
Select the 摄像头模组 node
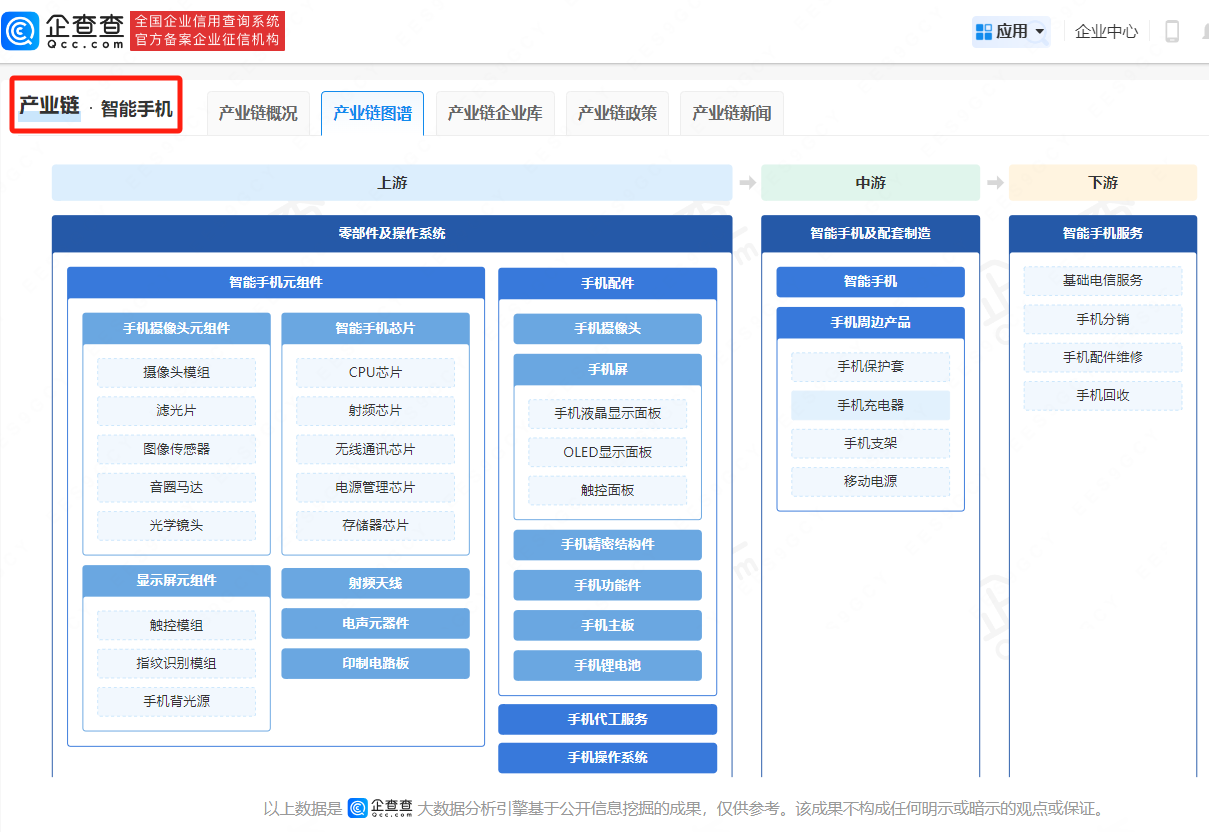176,373
